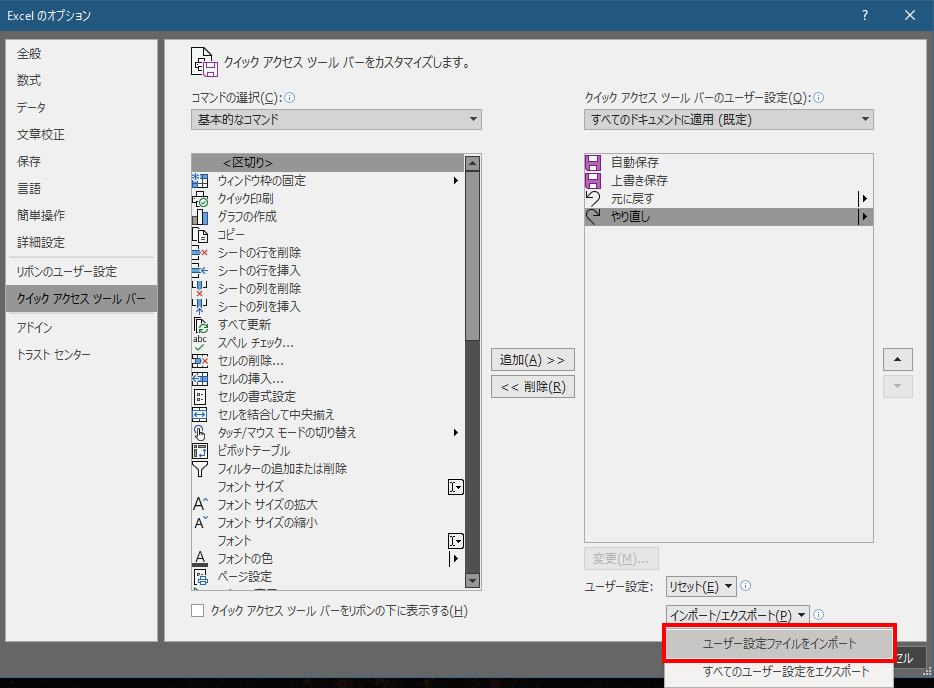This screenshot has width=934, height=688.
Task: Select the コピー command icon
Action: pyautogui.click(x=200, y=235)
